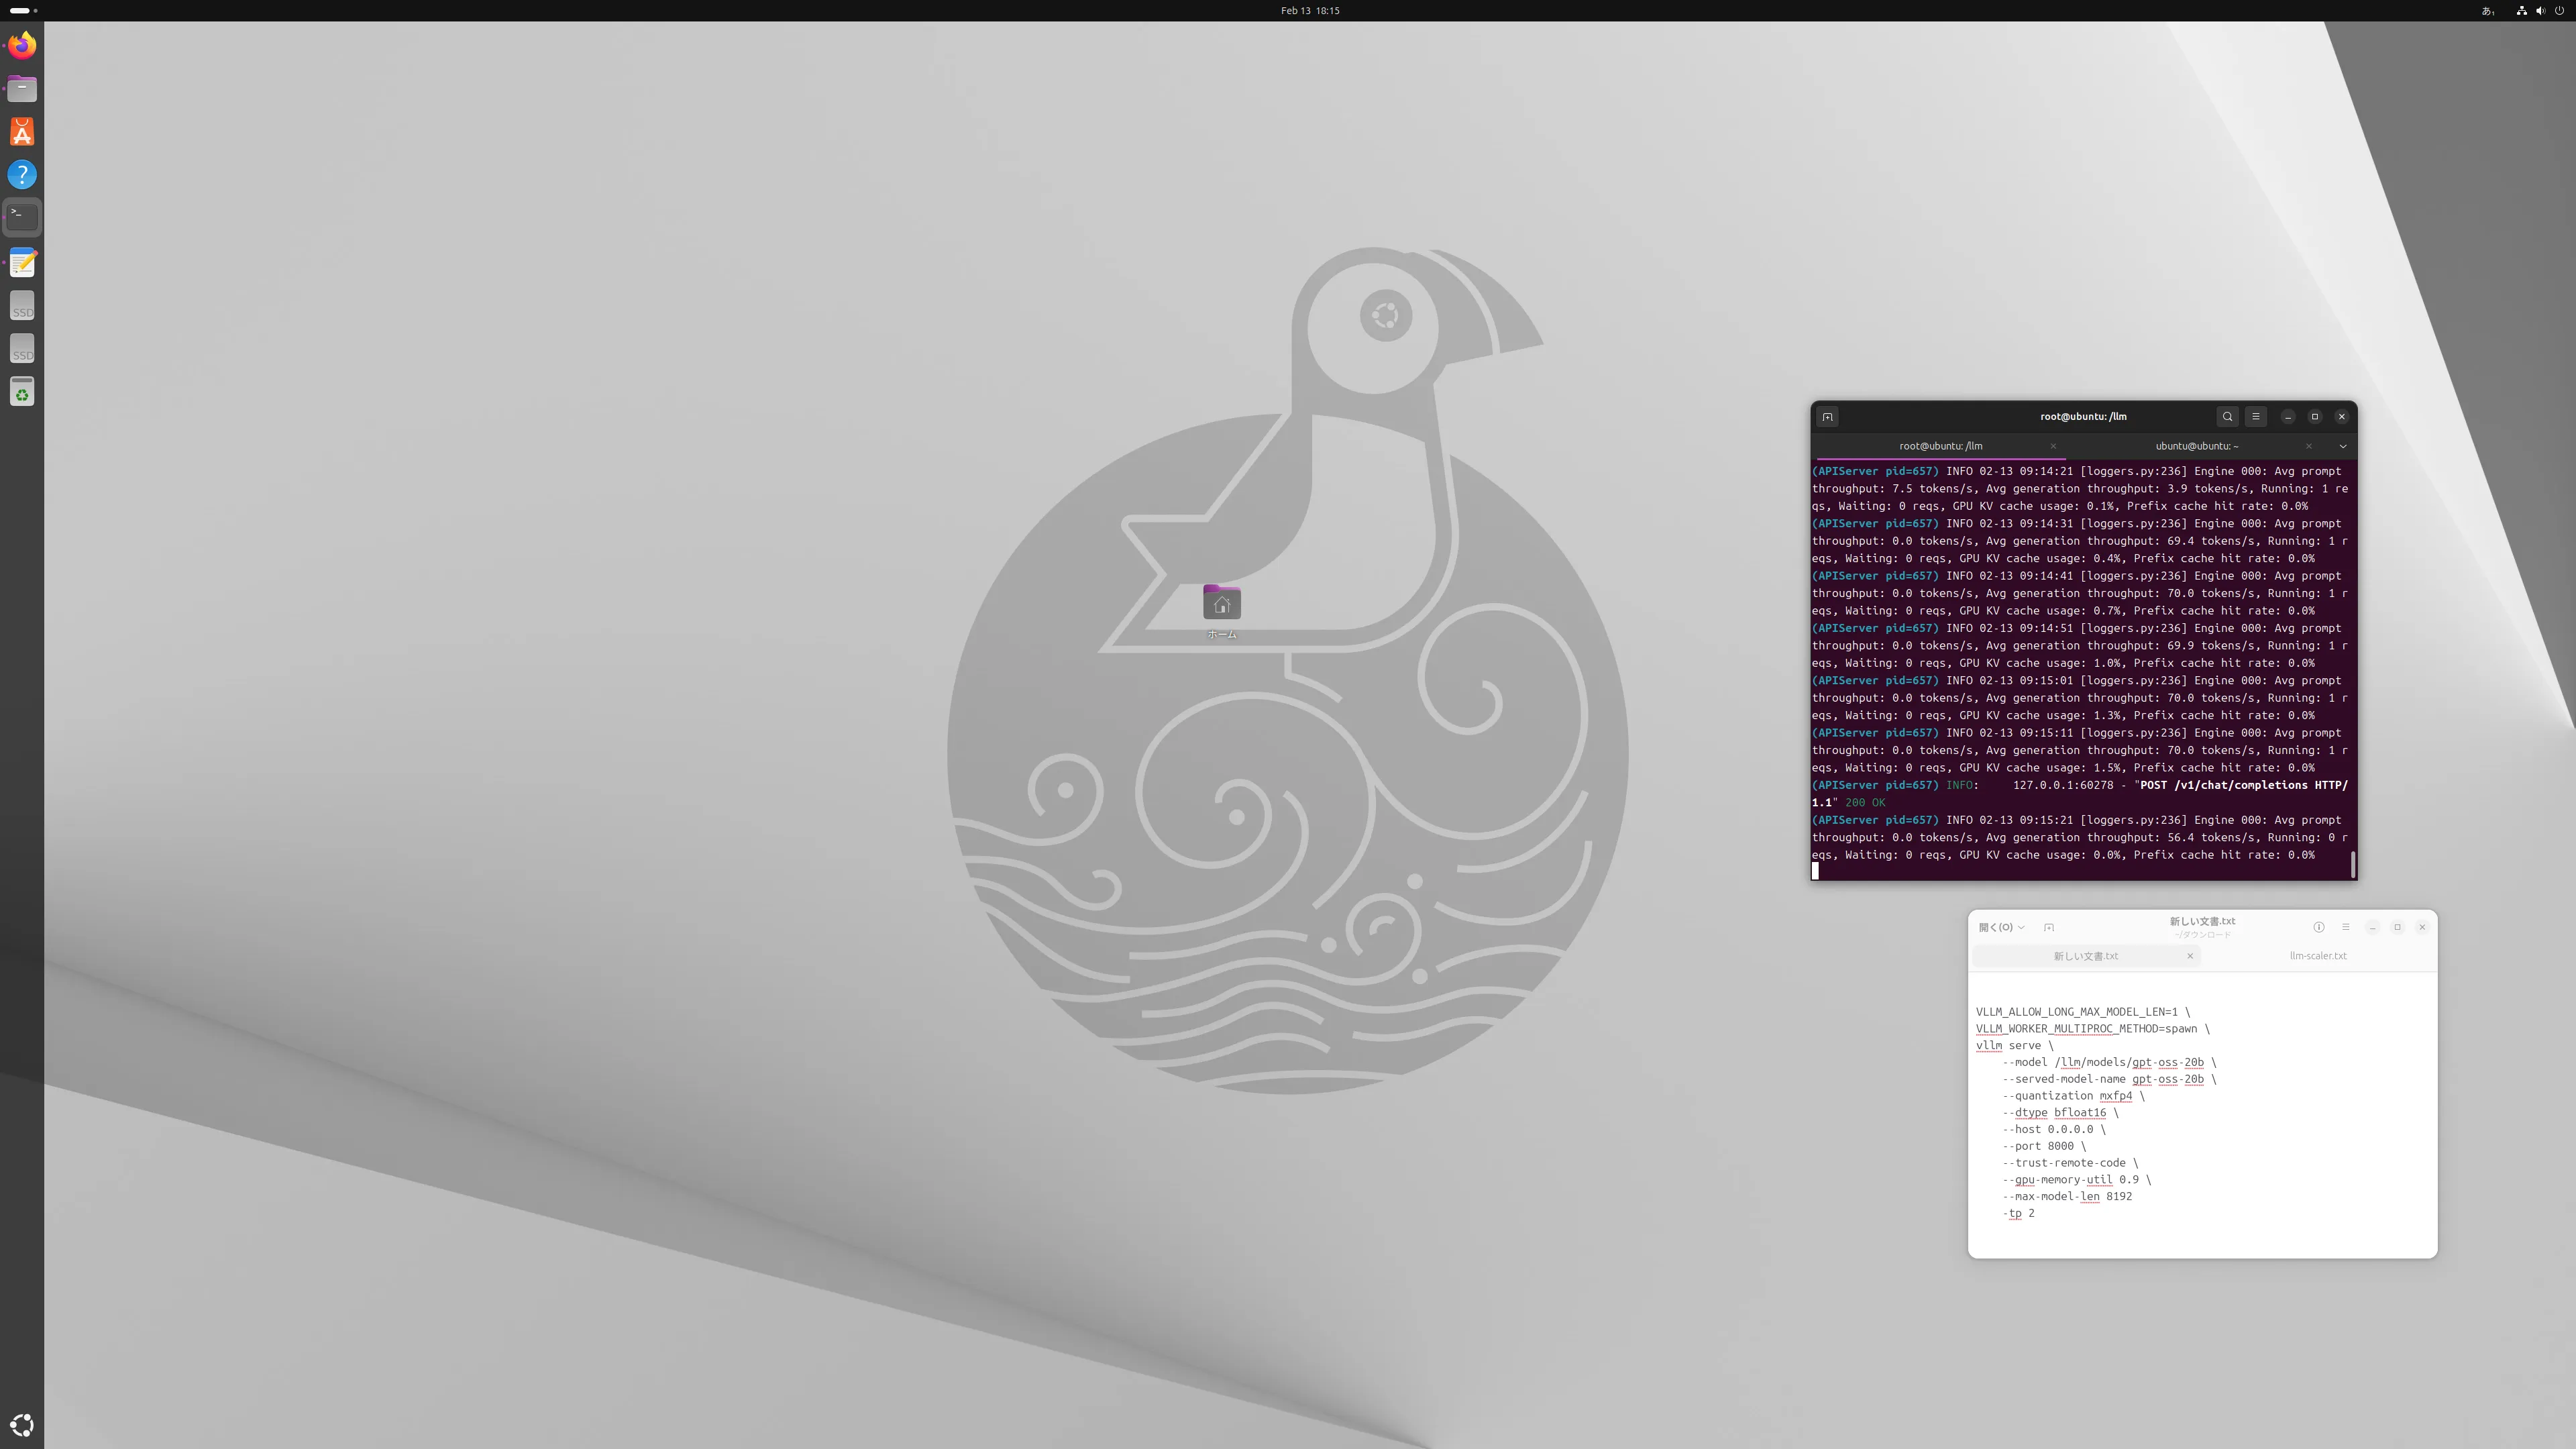
Task: Open the 開く(O) dropdown
Action: click(2001, 927)
